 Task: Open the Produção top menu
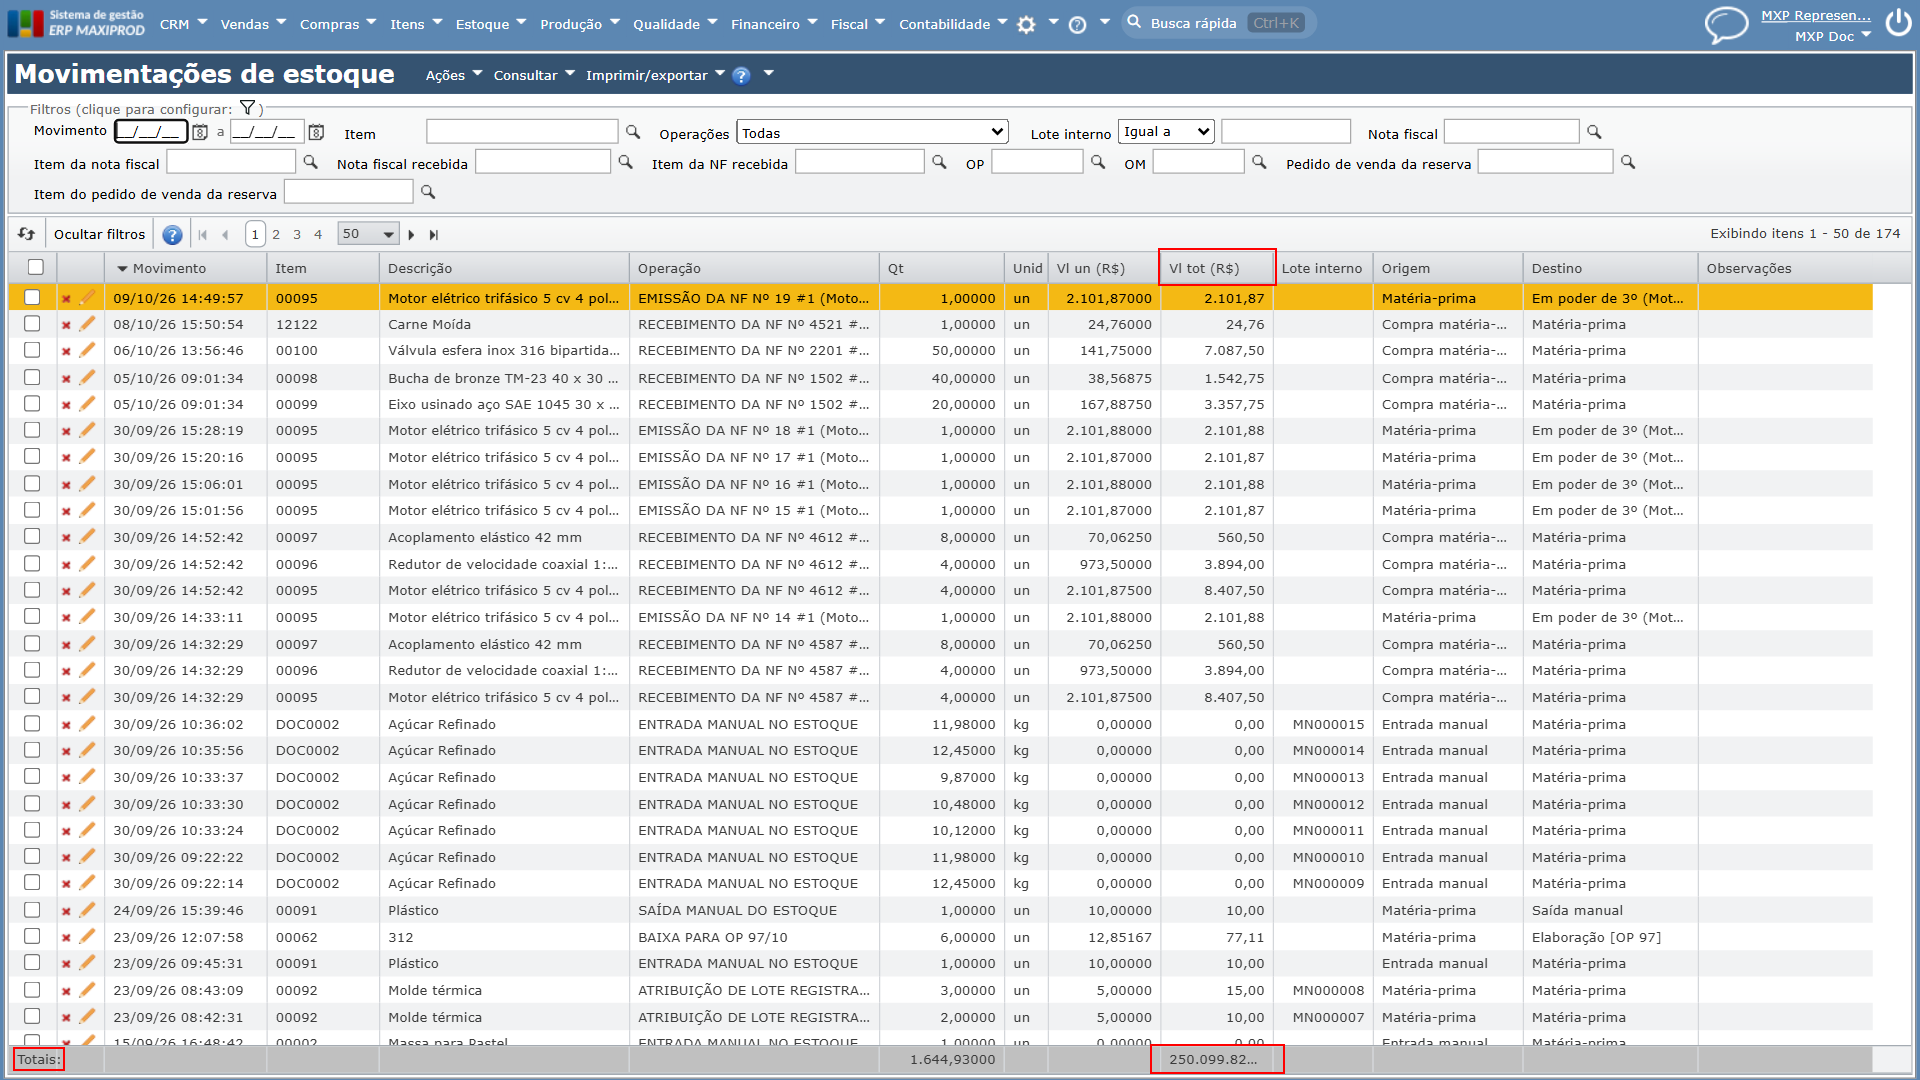point(579,24)
